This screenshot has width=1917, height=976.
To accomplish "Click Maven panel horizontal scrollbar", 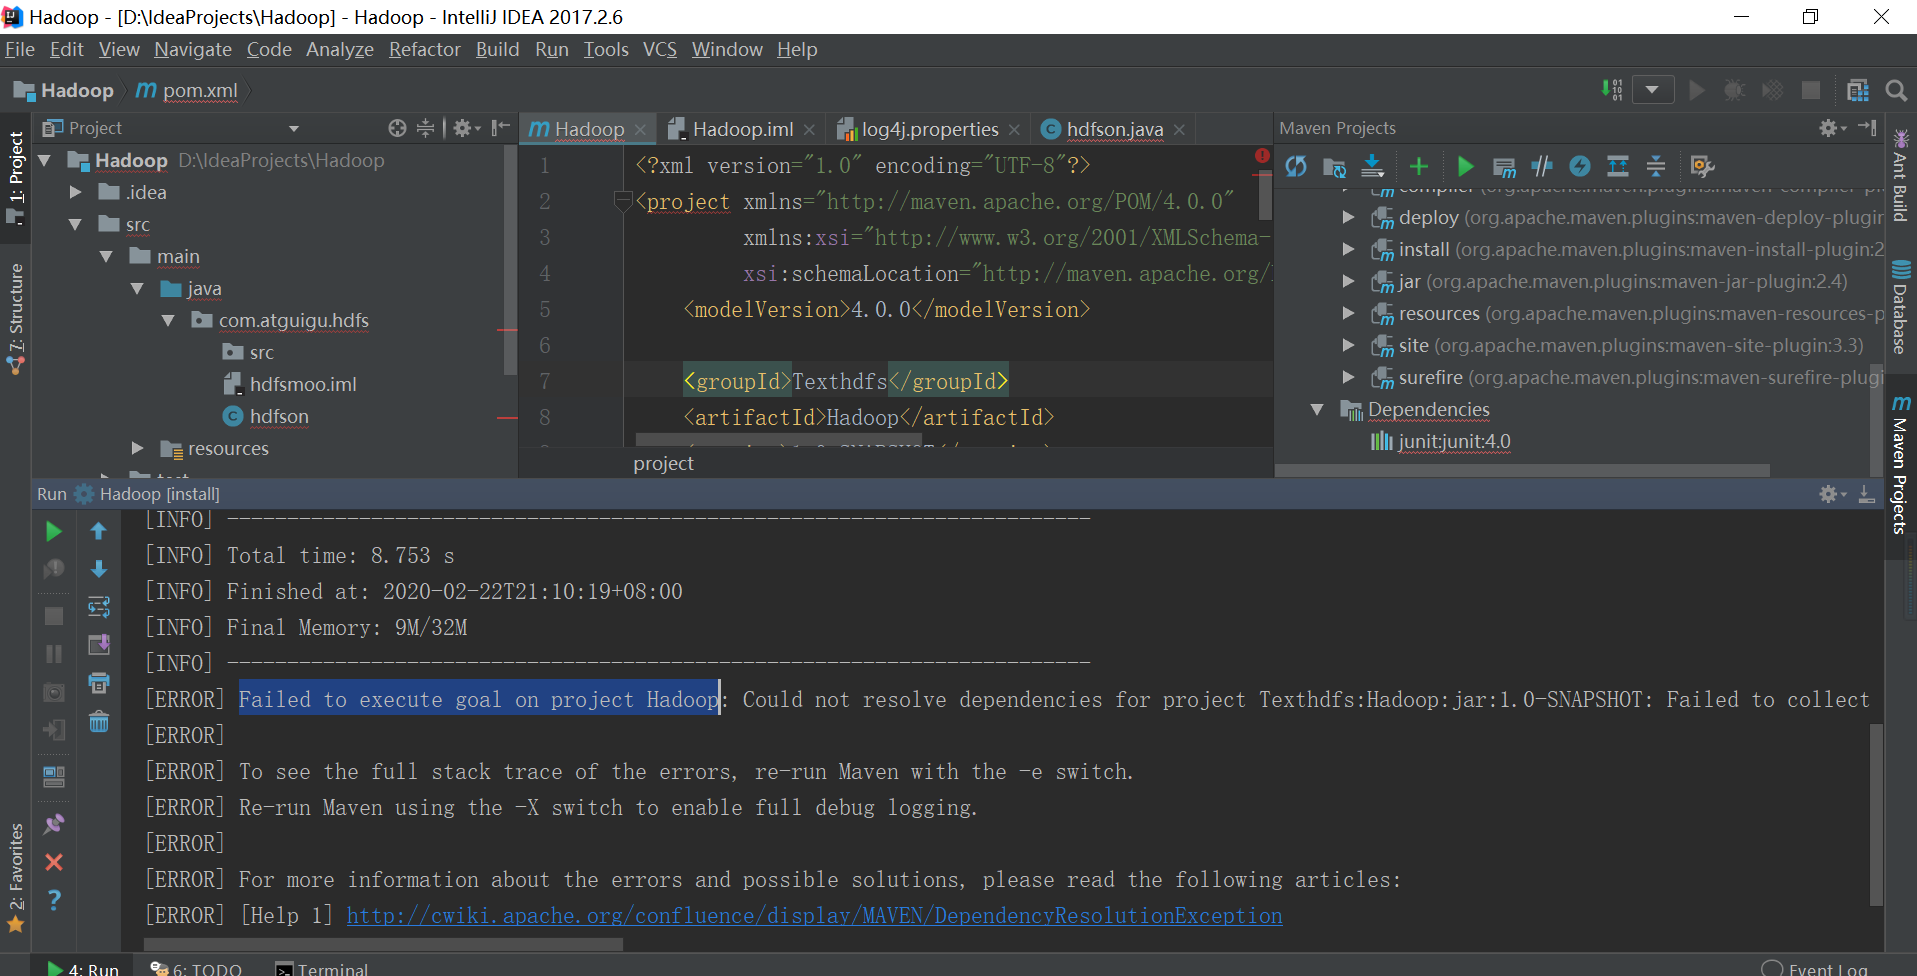I will pos(1522,470).
